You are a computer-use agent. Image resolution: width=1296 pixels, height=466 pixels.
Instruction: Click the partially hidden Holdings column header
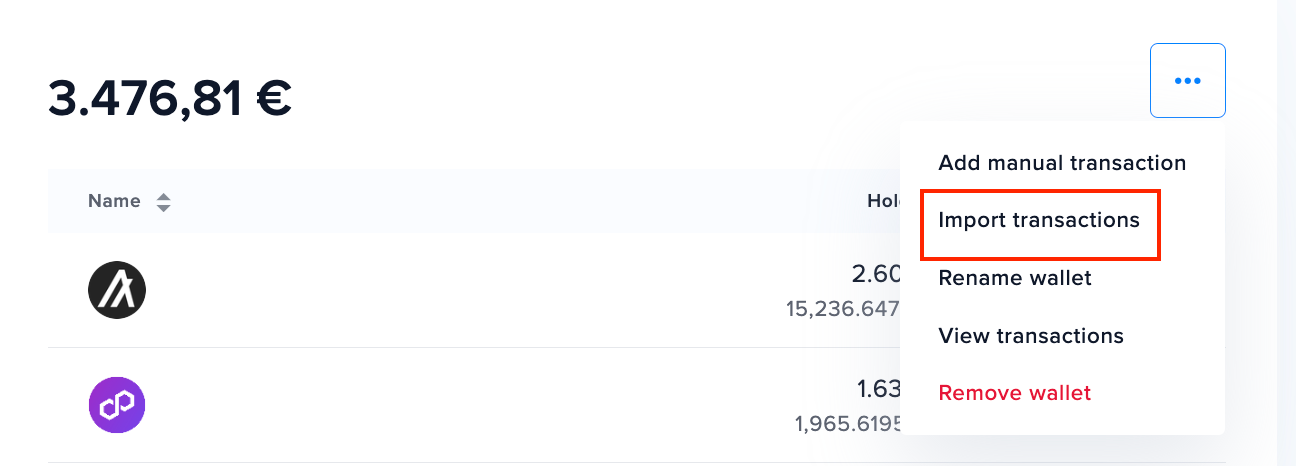click(x=884, y=201)
